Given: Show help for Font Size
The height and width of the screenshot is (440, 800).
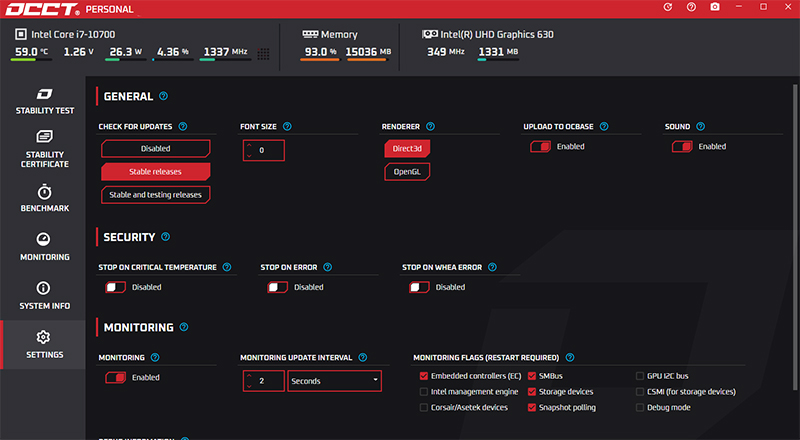Looking at the screenshot, I should click(287, 126).
